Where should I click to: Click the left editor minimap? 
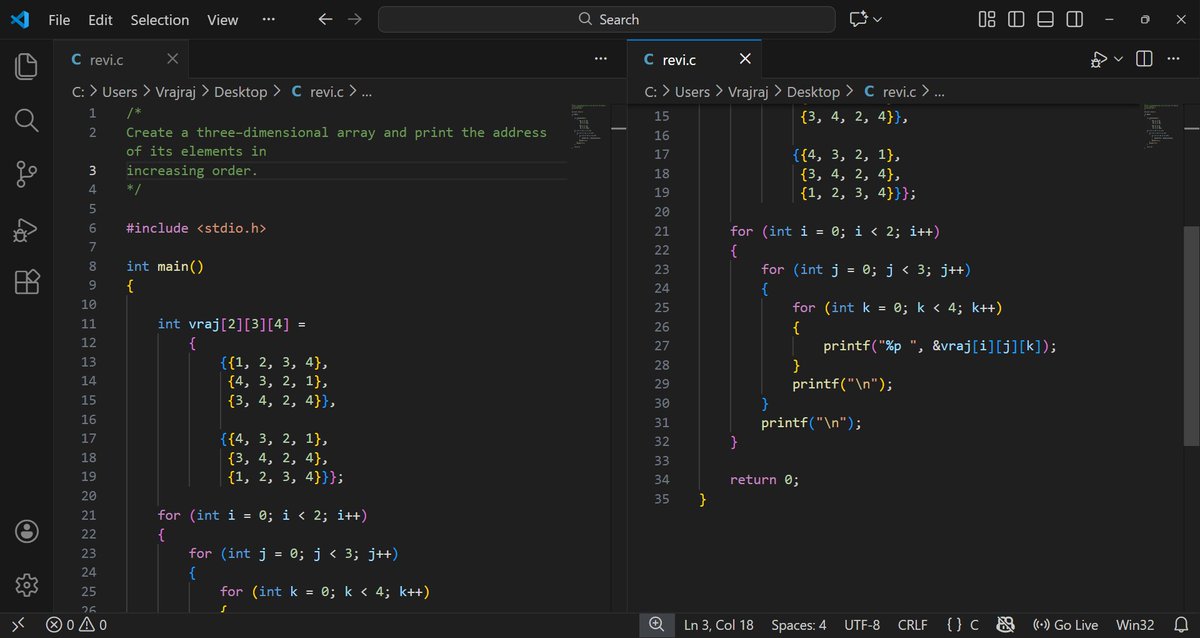pos(590,125)
